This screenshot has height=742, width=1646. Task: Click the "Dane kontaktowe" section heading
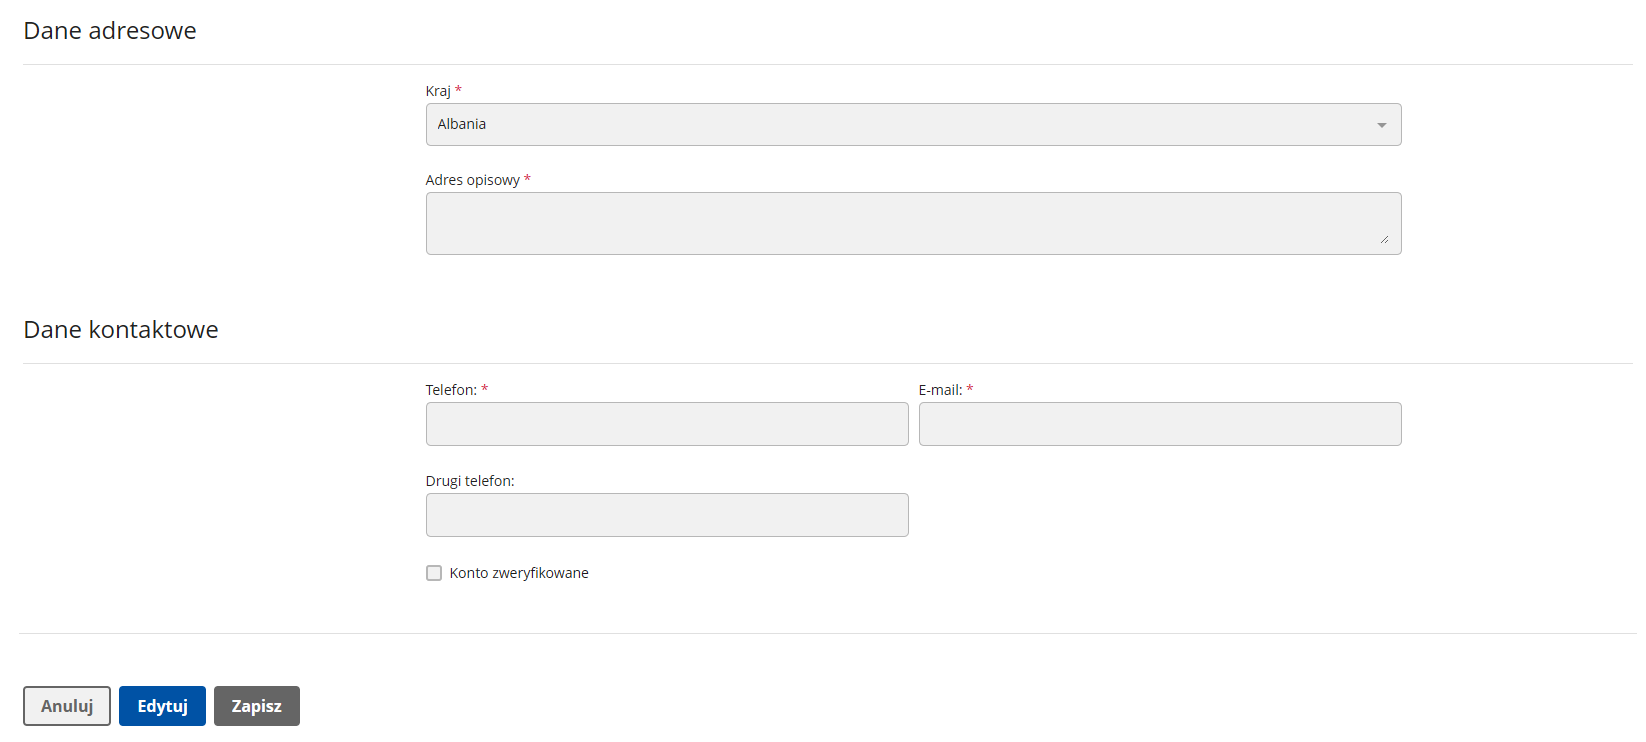pyautogui.click(x=121, y=330)
